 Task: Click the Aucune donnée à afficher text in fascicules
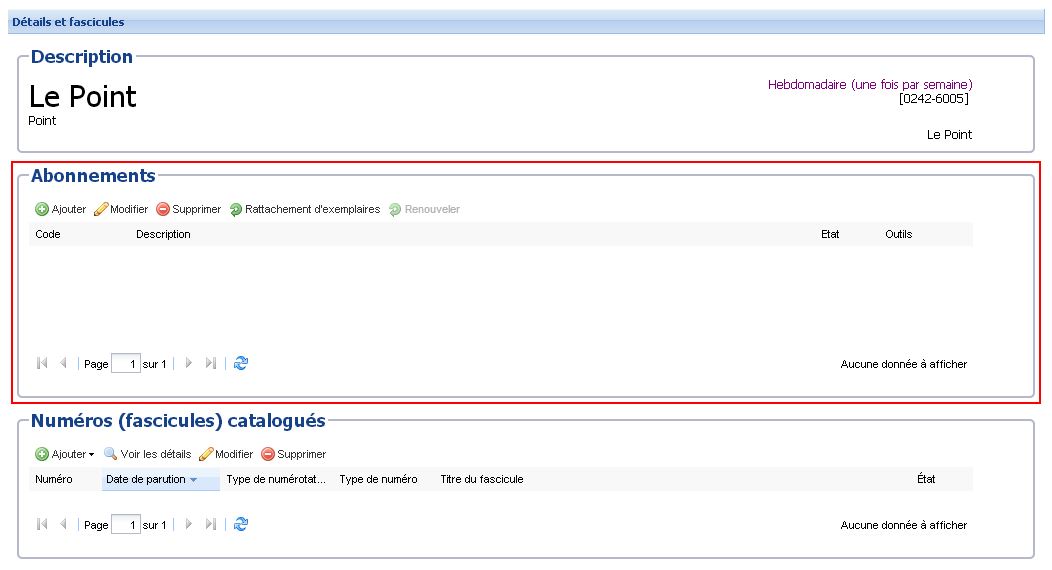coord(904,525)
